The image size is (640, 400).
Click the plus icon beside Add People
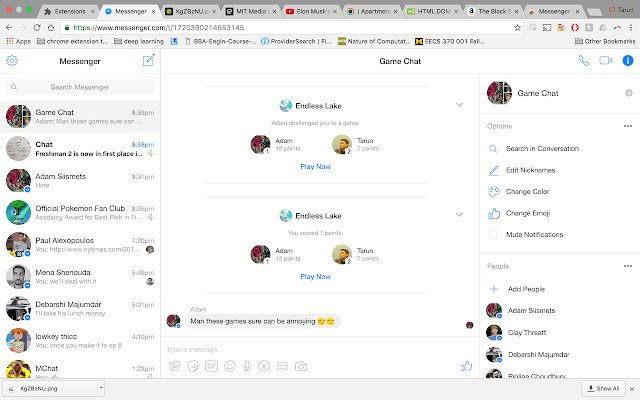tap(494, 289)
